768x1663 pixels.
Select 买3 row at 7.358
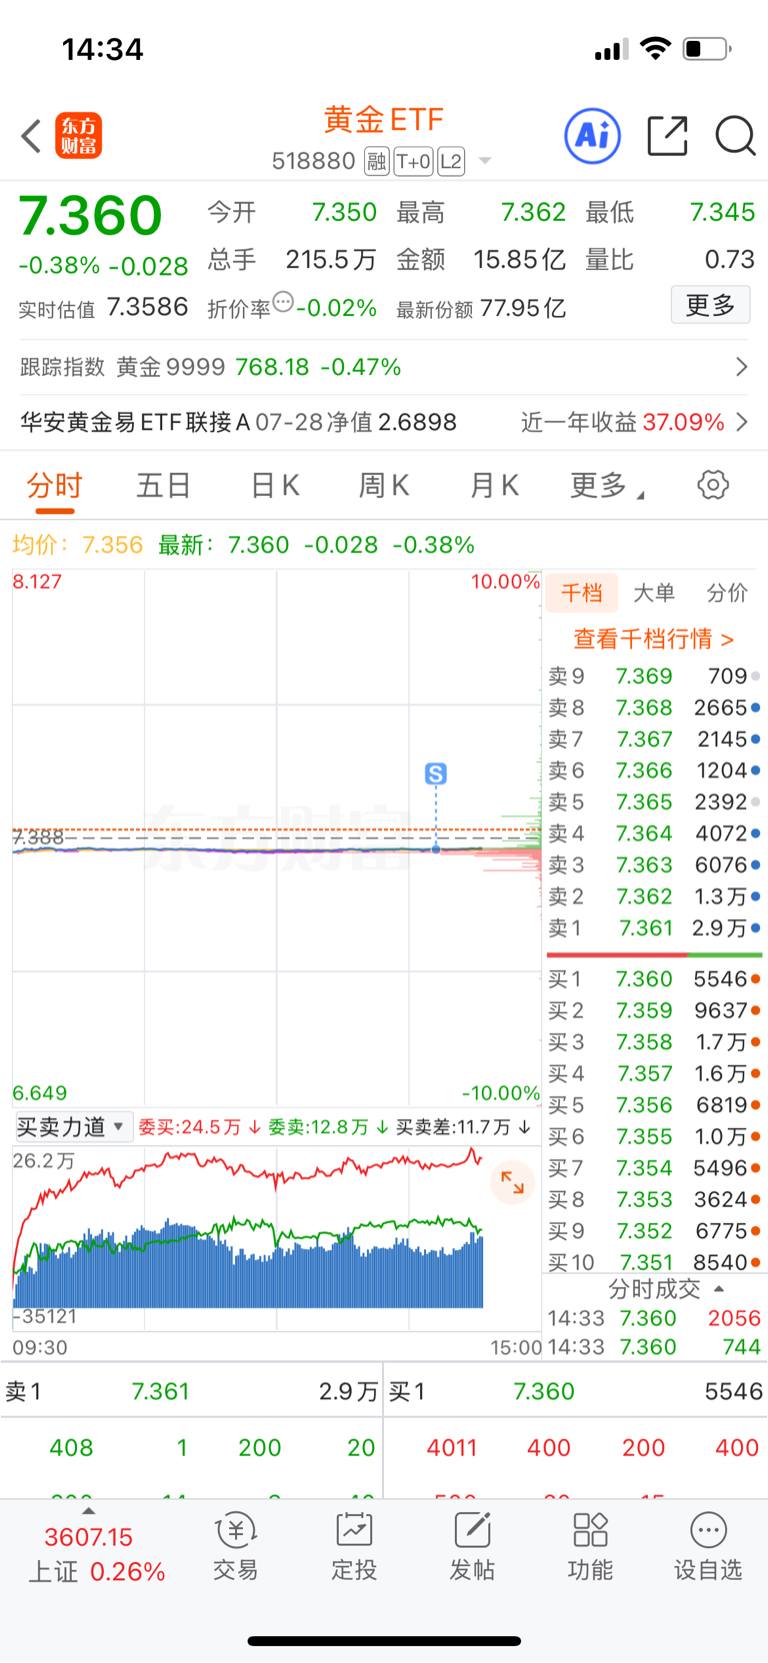click(654, 1042)
